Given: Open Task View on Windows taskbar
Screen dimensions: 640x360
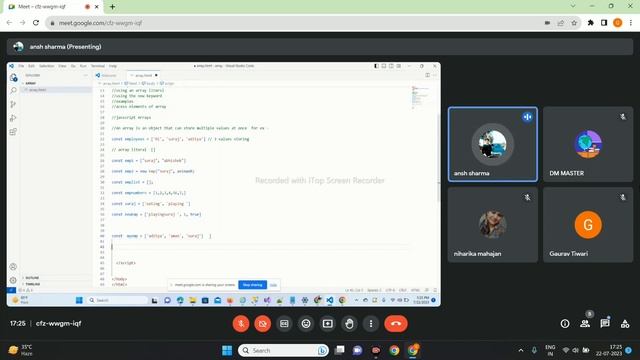Looking at the screenshot, I should [x=339, y=350].
